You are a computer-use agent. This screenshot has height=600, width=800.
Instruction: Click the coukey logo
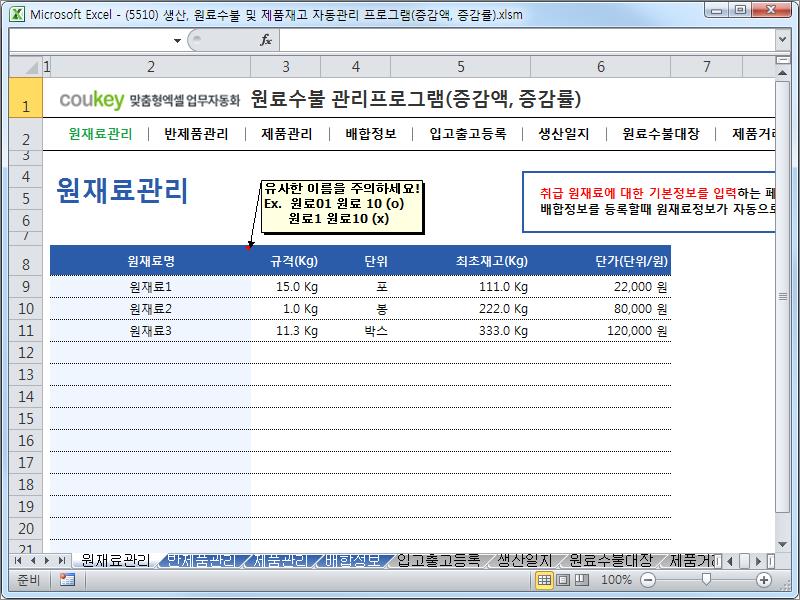[x=92, y=99]
